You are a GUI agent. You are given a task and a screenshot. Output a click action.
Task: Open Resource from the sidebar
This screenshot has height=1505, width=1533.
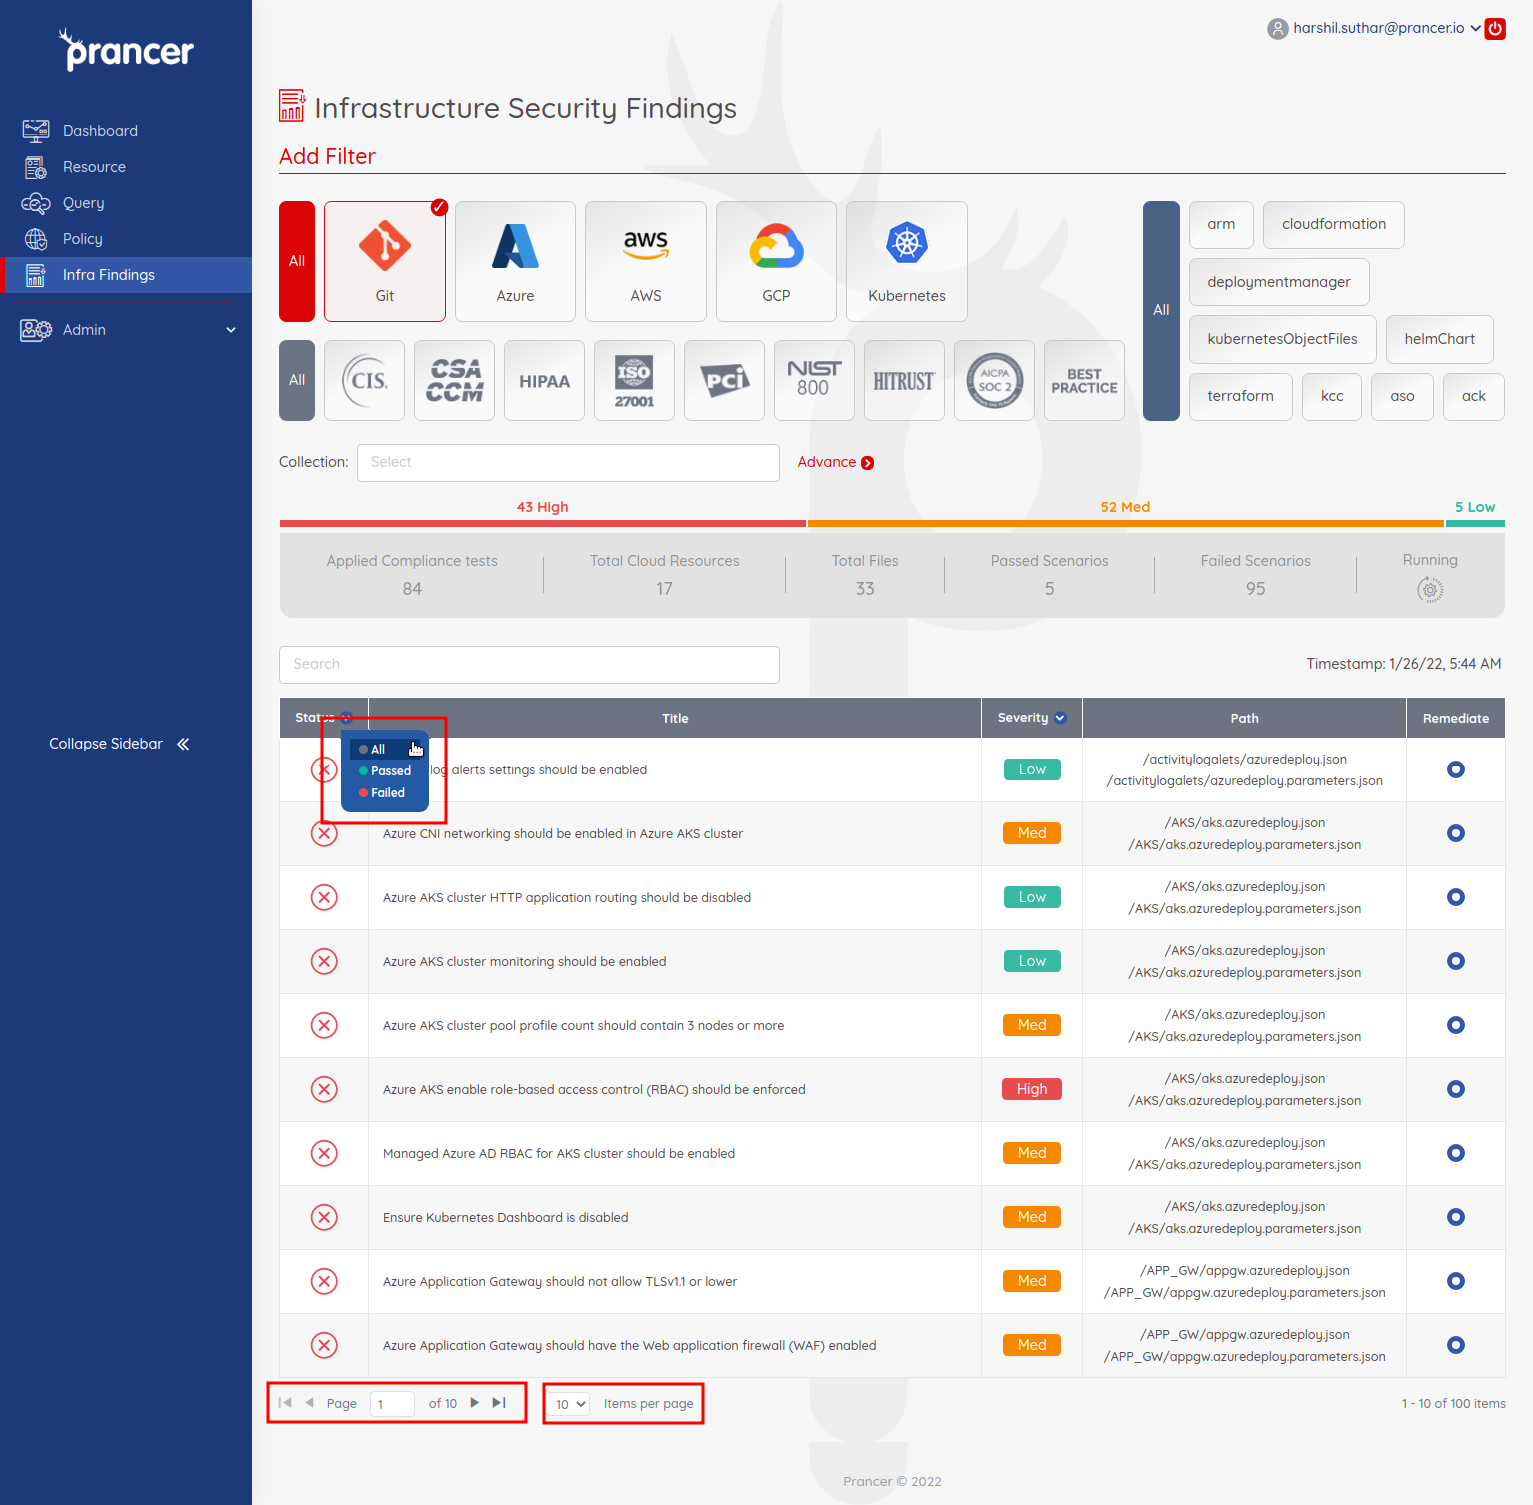[x=126, y=167]
